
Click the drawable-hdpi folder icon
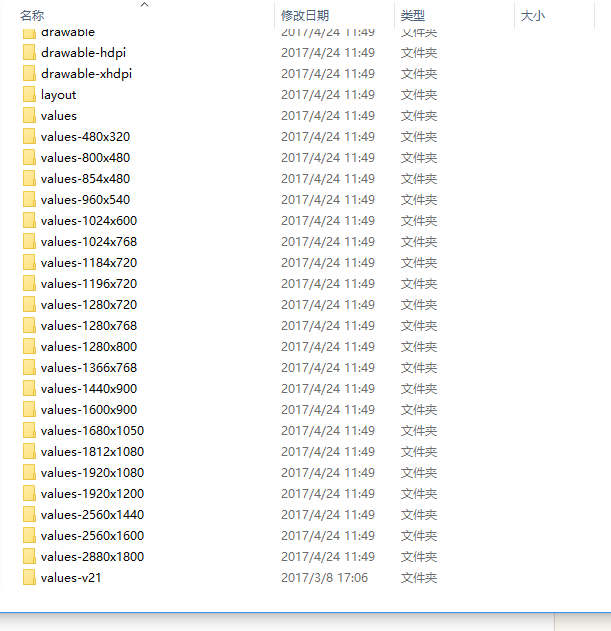pyautogui.click(x=29, y=53)
